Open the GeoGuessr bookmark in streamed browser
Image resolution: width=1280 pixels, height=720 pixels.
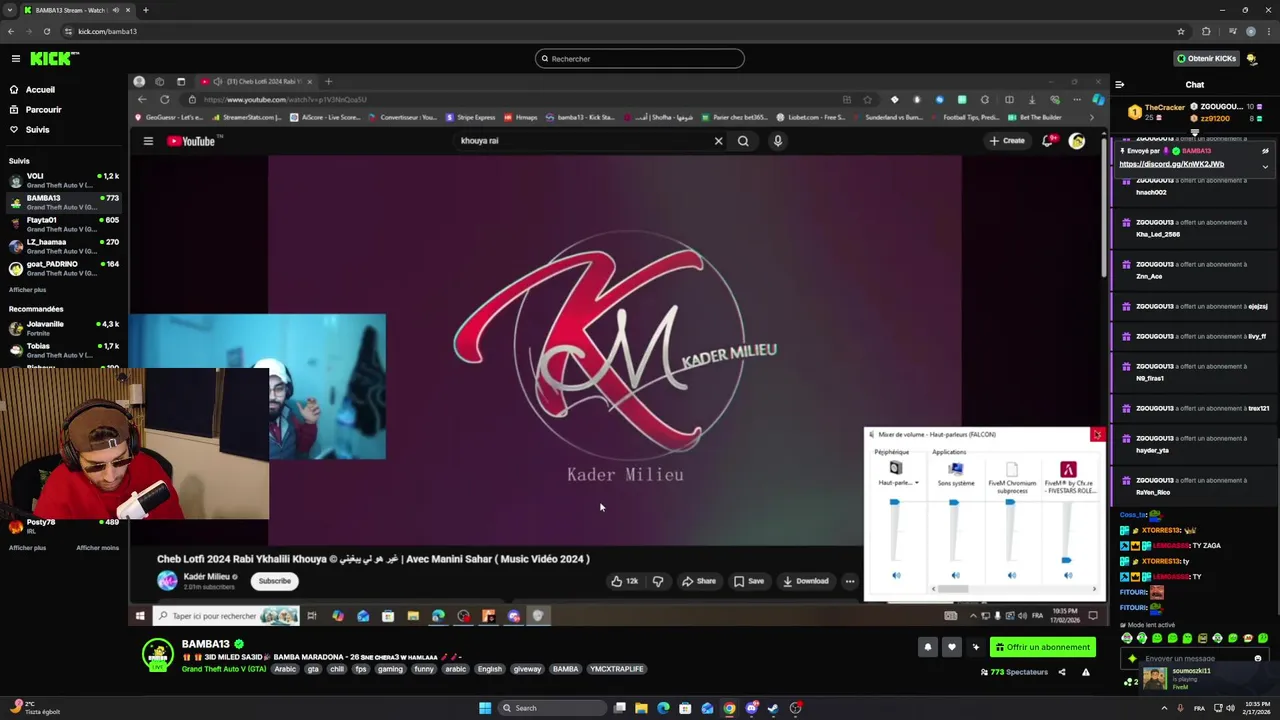point(170,117)
